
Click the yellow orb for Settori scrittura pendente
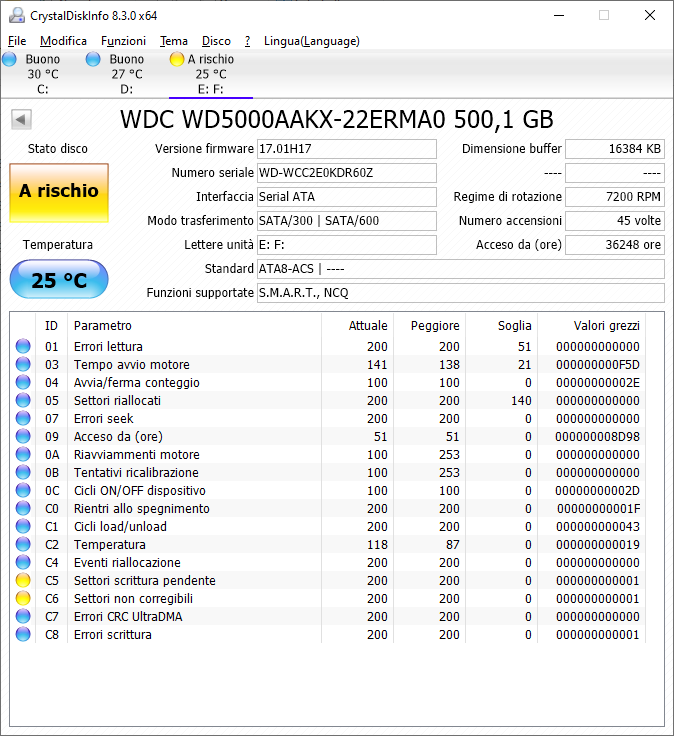tap(23, 580)
